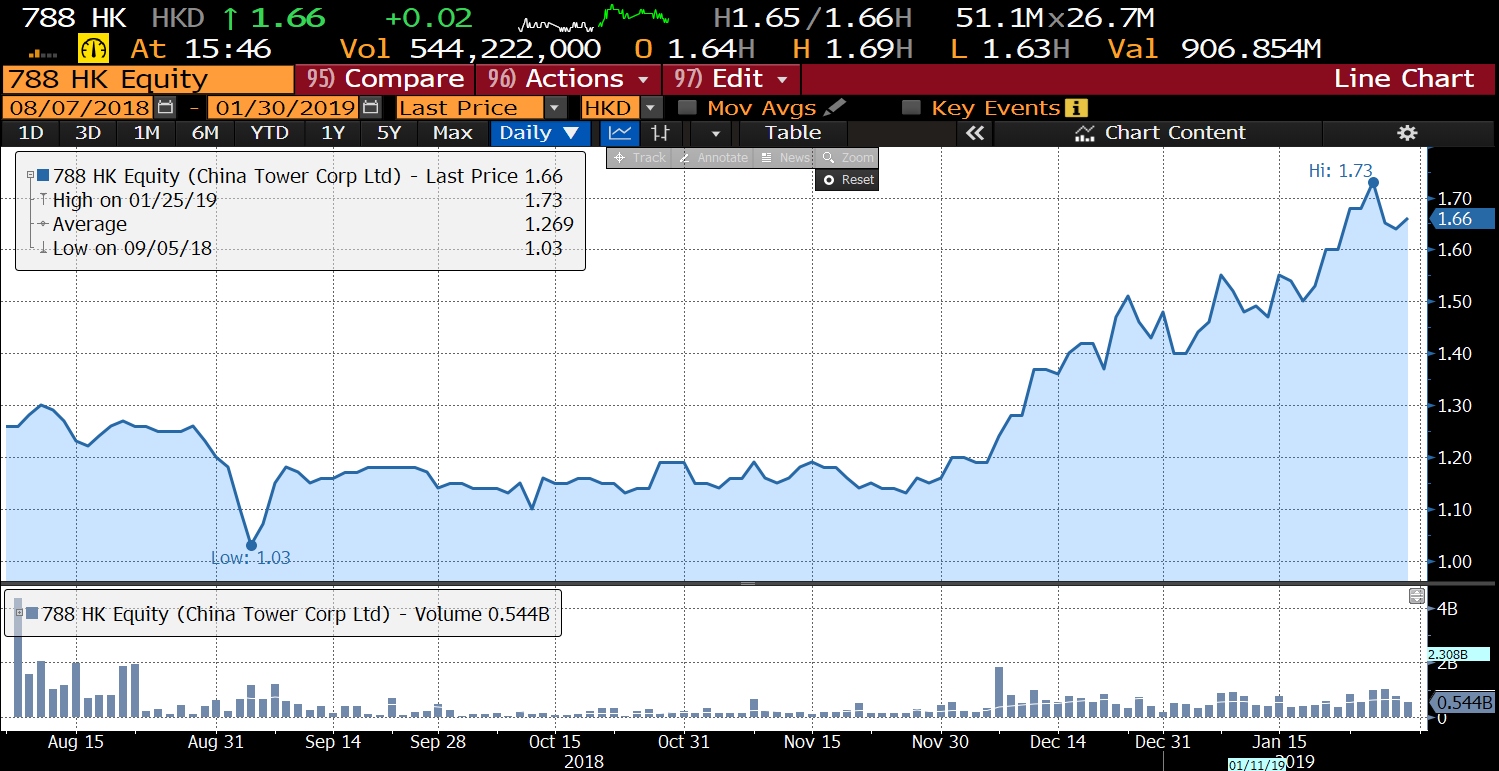
Task: Enable the Mov Avgs checkbox
Action: pyautogui.click(x=687, y=108)
